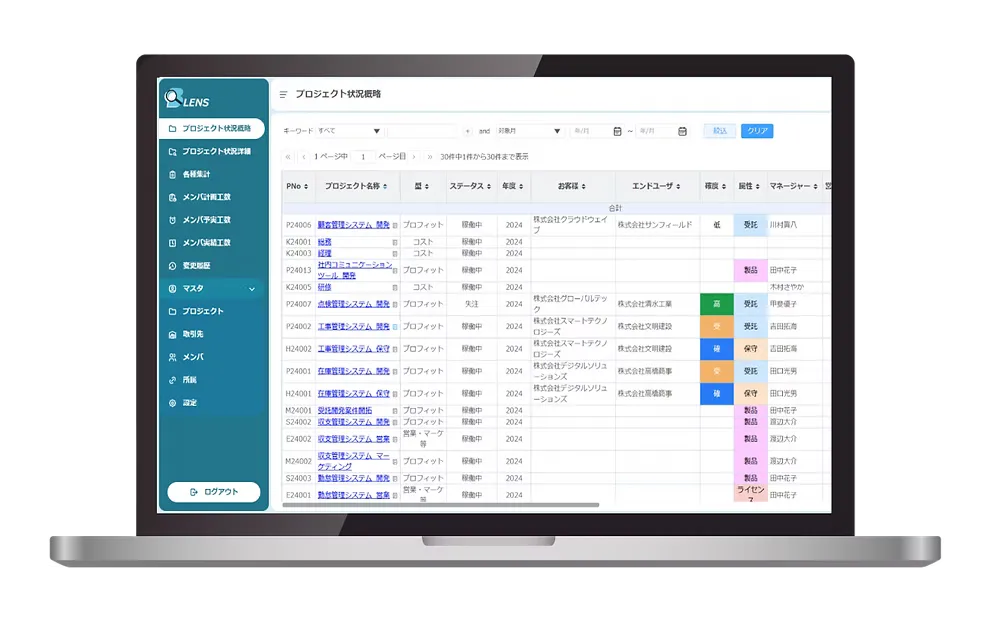Toggle the sidebar with the hamburger icon
Image resolution: width=990 pixels, height=620 pixels.
coord(283,94)
